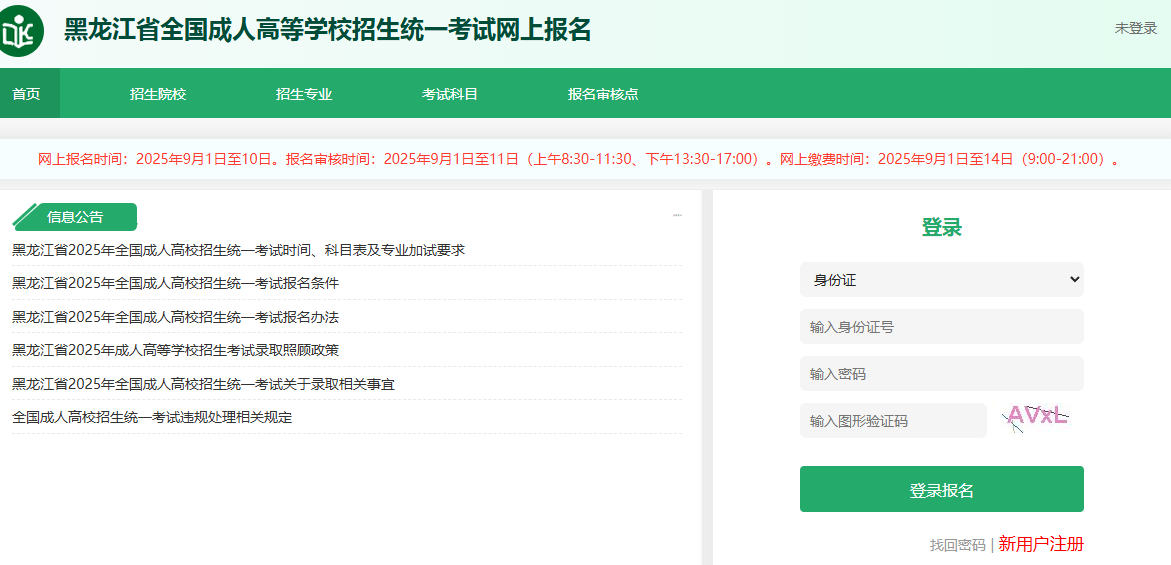Select the 考试科目 navigation item
Image resolution: width=1171 pixels, height=565 pixels.
(450, 94)
